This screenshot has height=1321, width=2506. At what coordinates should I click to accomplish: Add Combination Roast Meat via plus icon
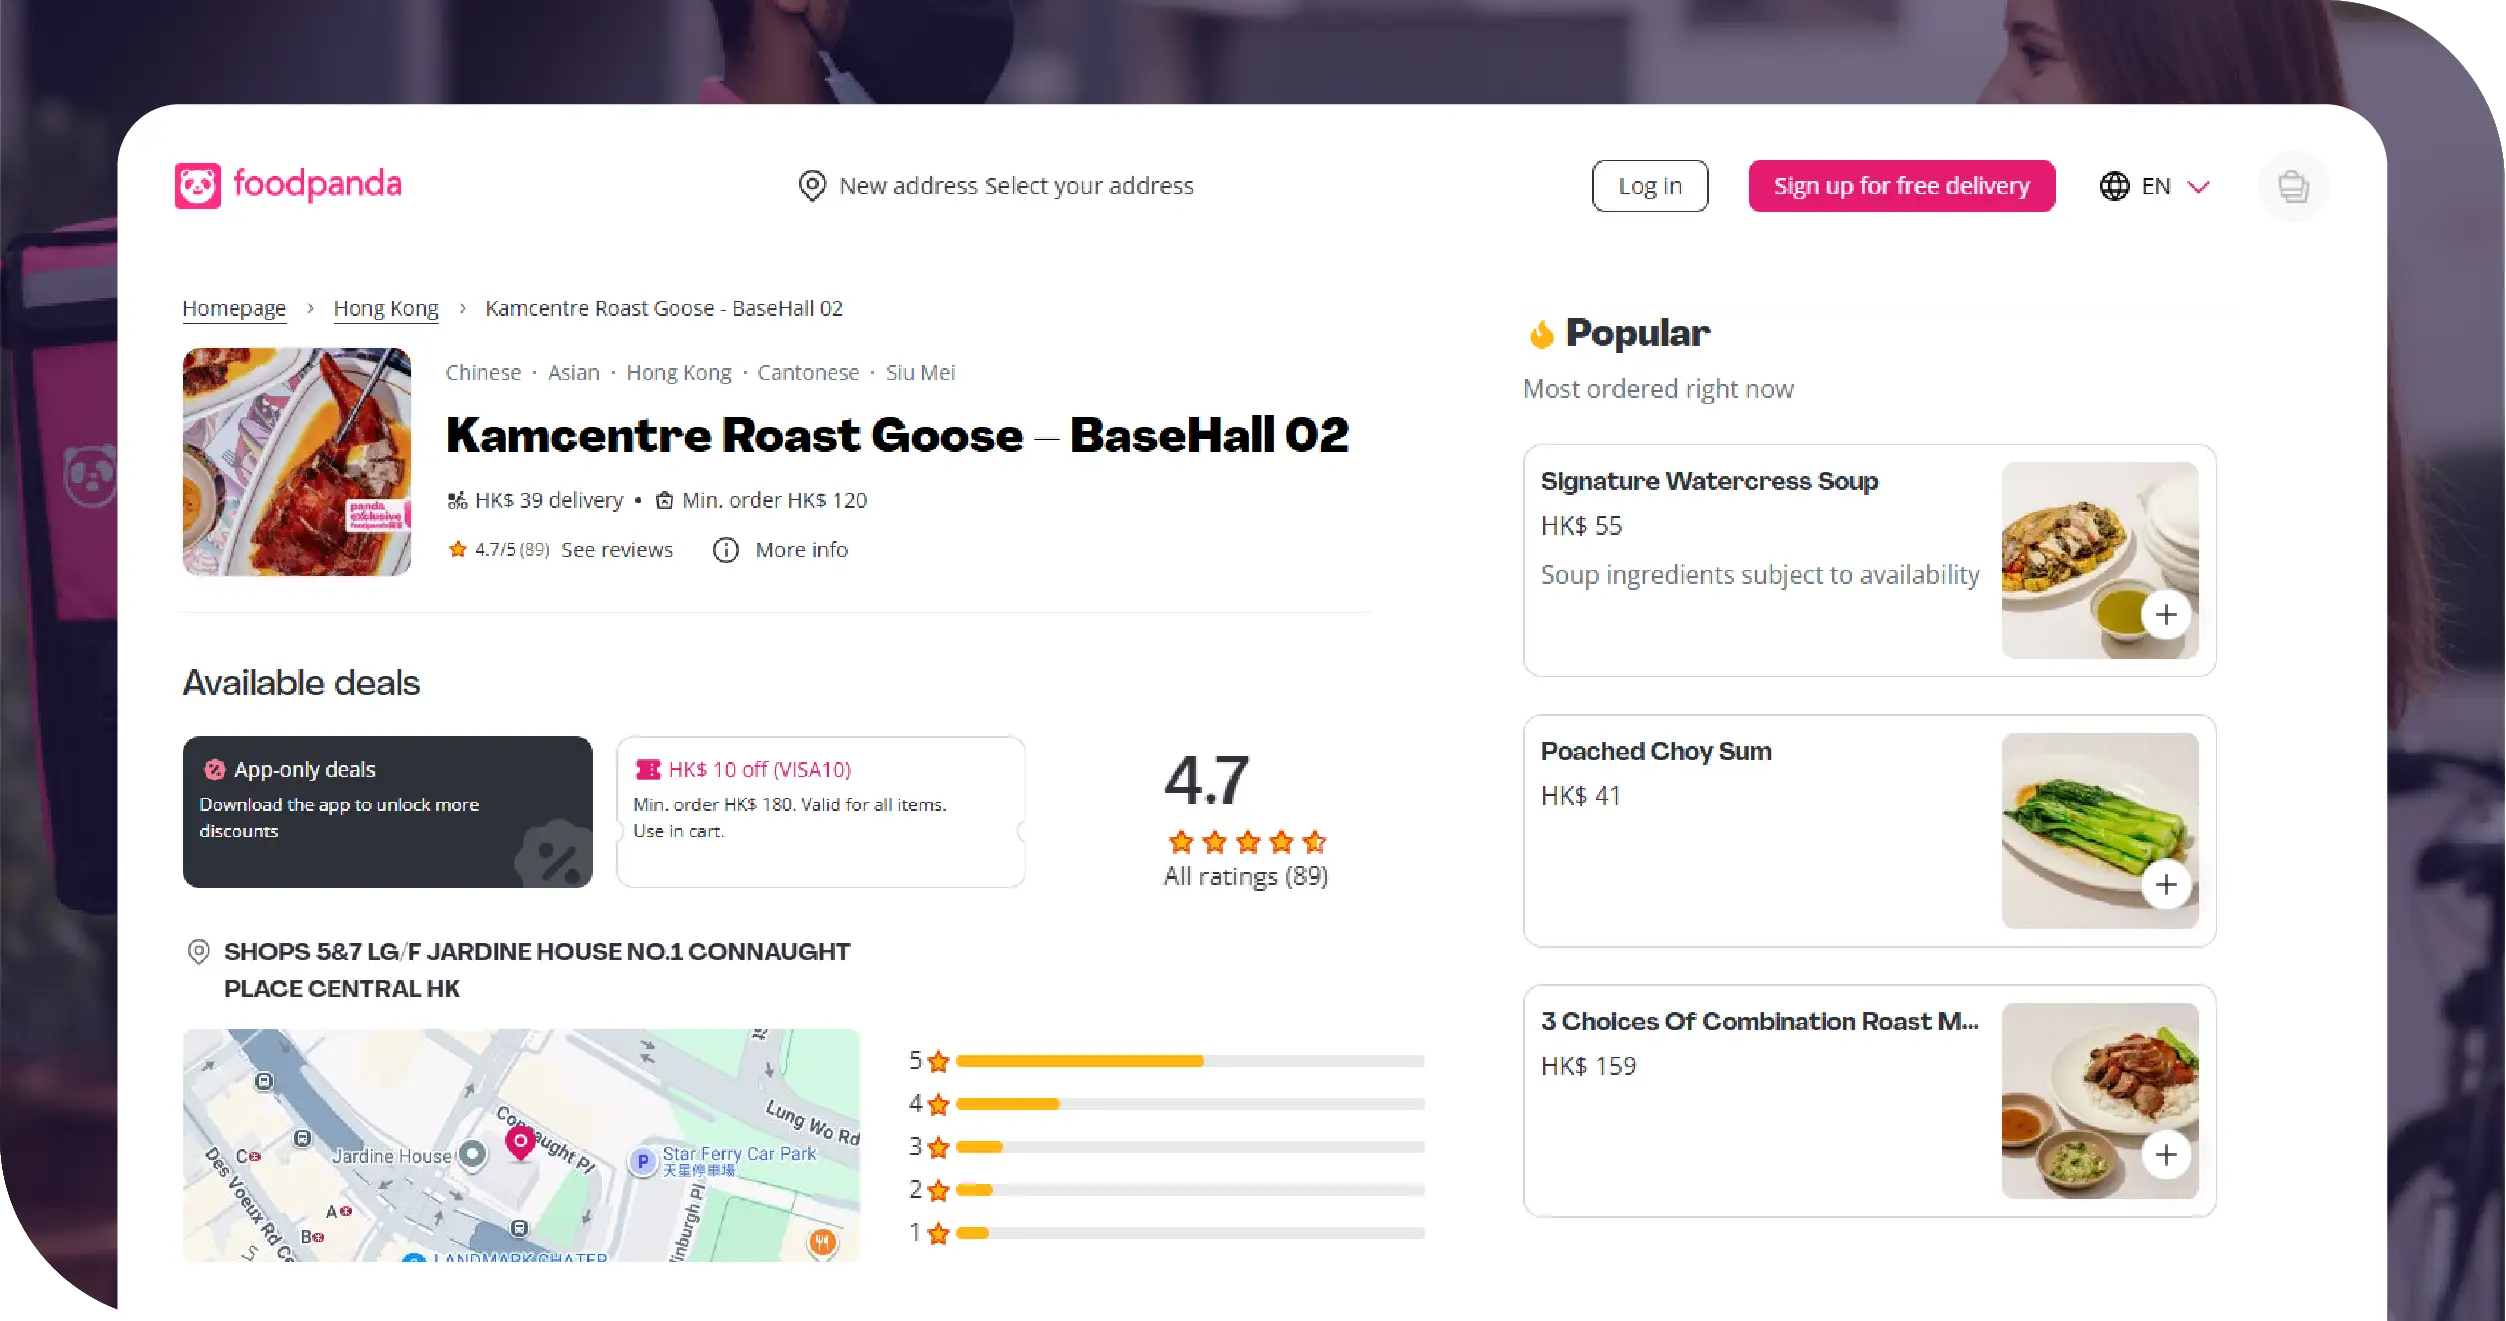click(x=2164, y=1155)
